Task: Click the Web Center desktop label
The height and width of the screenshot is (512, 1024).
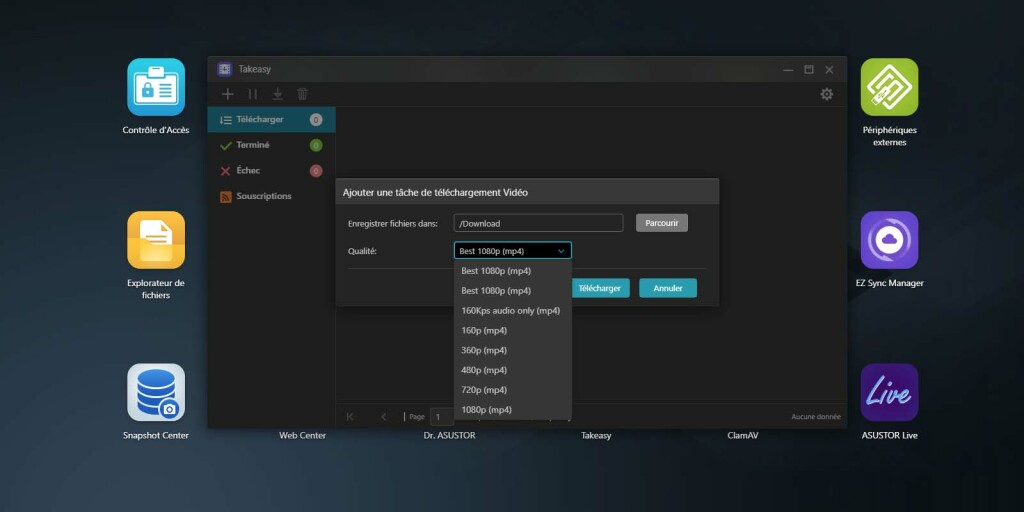Action: (302, 436)
